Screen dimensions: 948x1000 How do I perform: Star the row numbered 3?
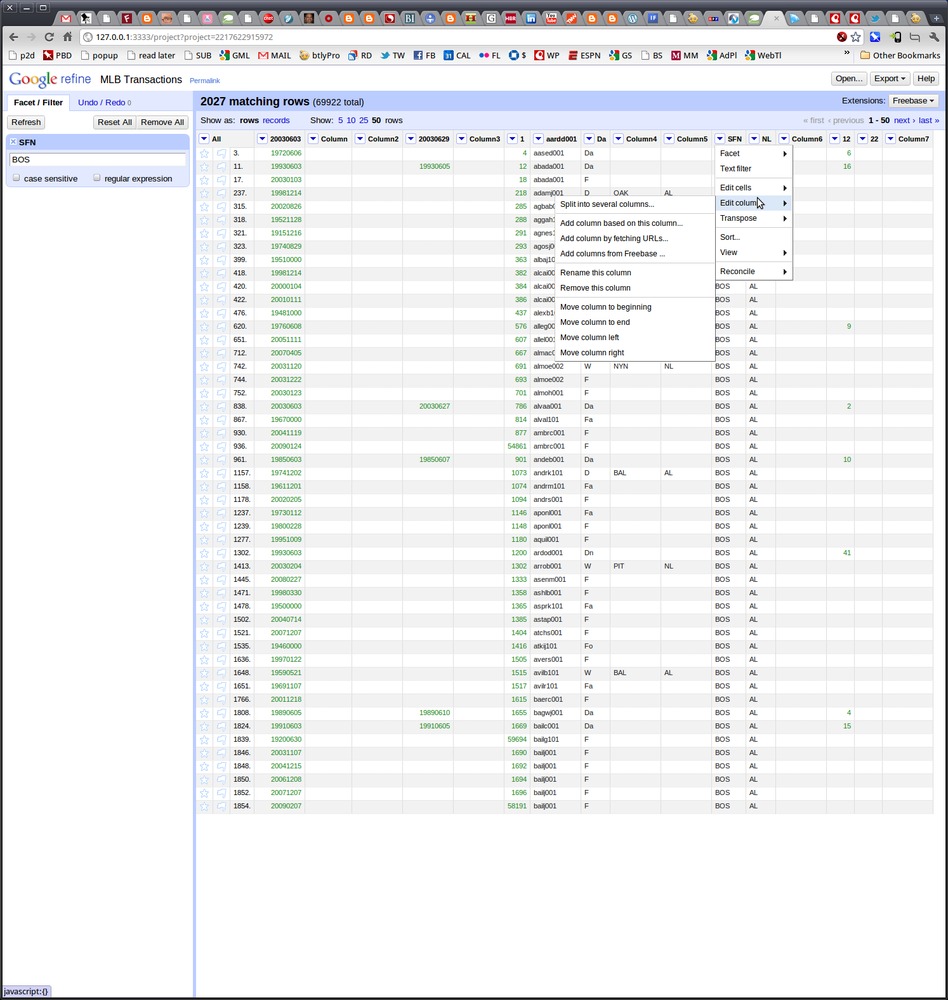point(204,153)
